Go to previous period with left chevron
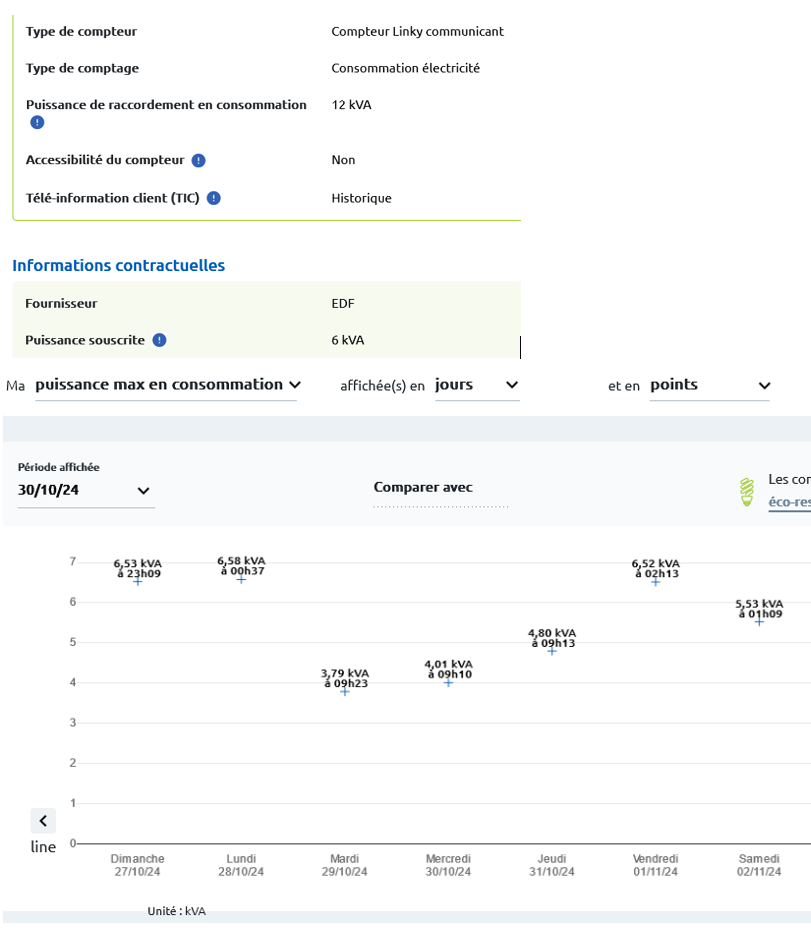Viewport: 811px width, 930px height. 43,821
